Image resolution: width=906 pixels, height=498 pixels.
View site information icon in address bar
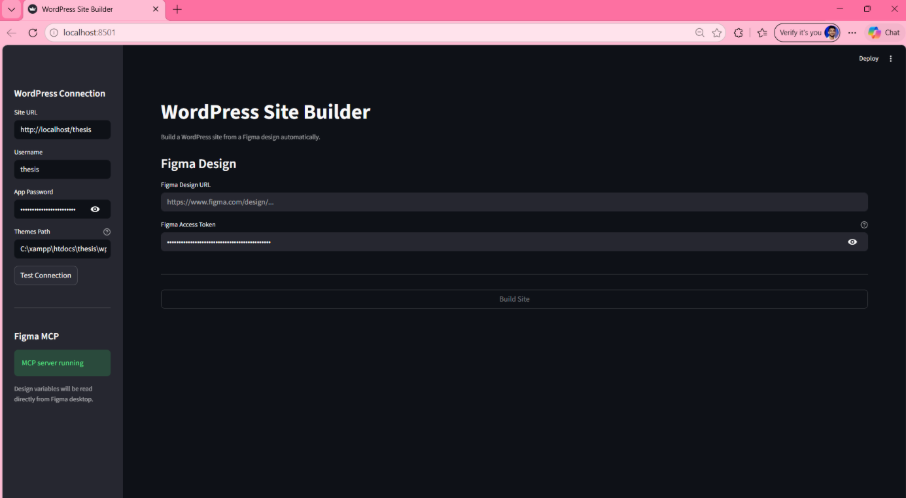pyautogui.click(x=54, y=33)
